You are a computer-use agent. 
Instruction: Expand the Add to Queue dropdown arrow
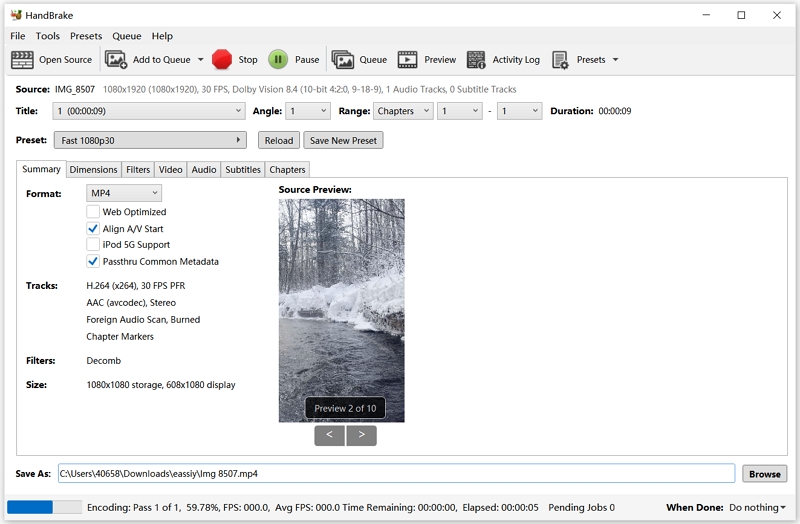tap(201, 60)
